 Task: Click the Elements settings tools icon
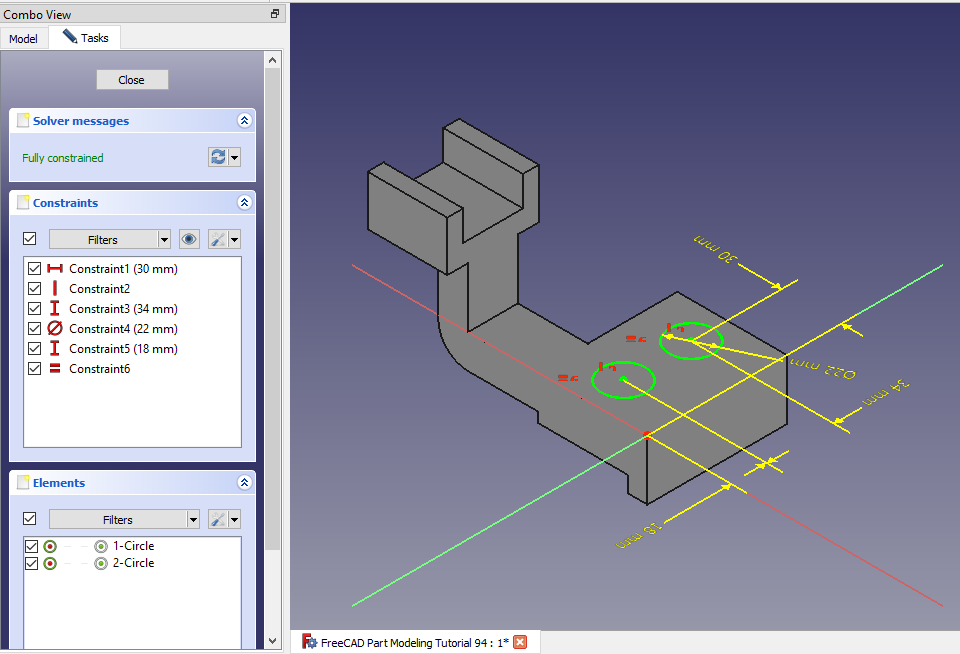pyautogui.click(x=217, y=519)
